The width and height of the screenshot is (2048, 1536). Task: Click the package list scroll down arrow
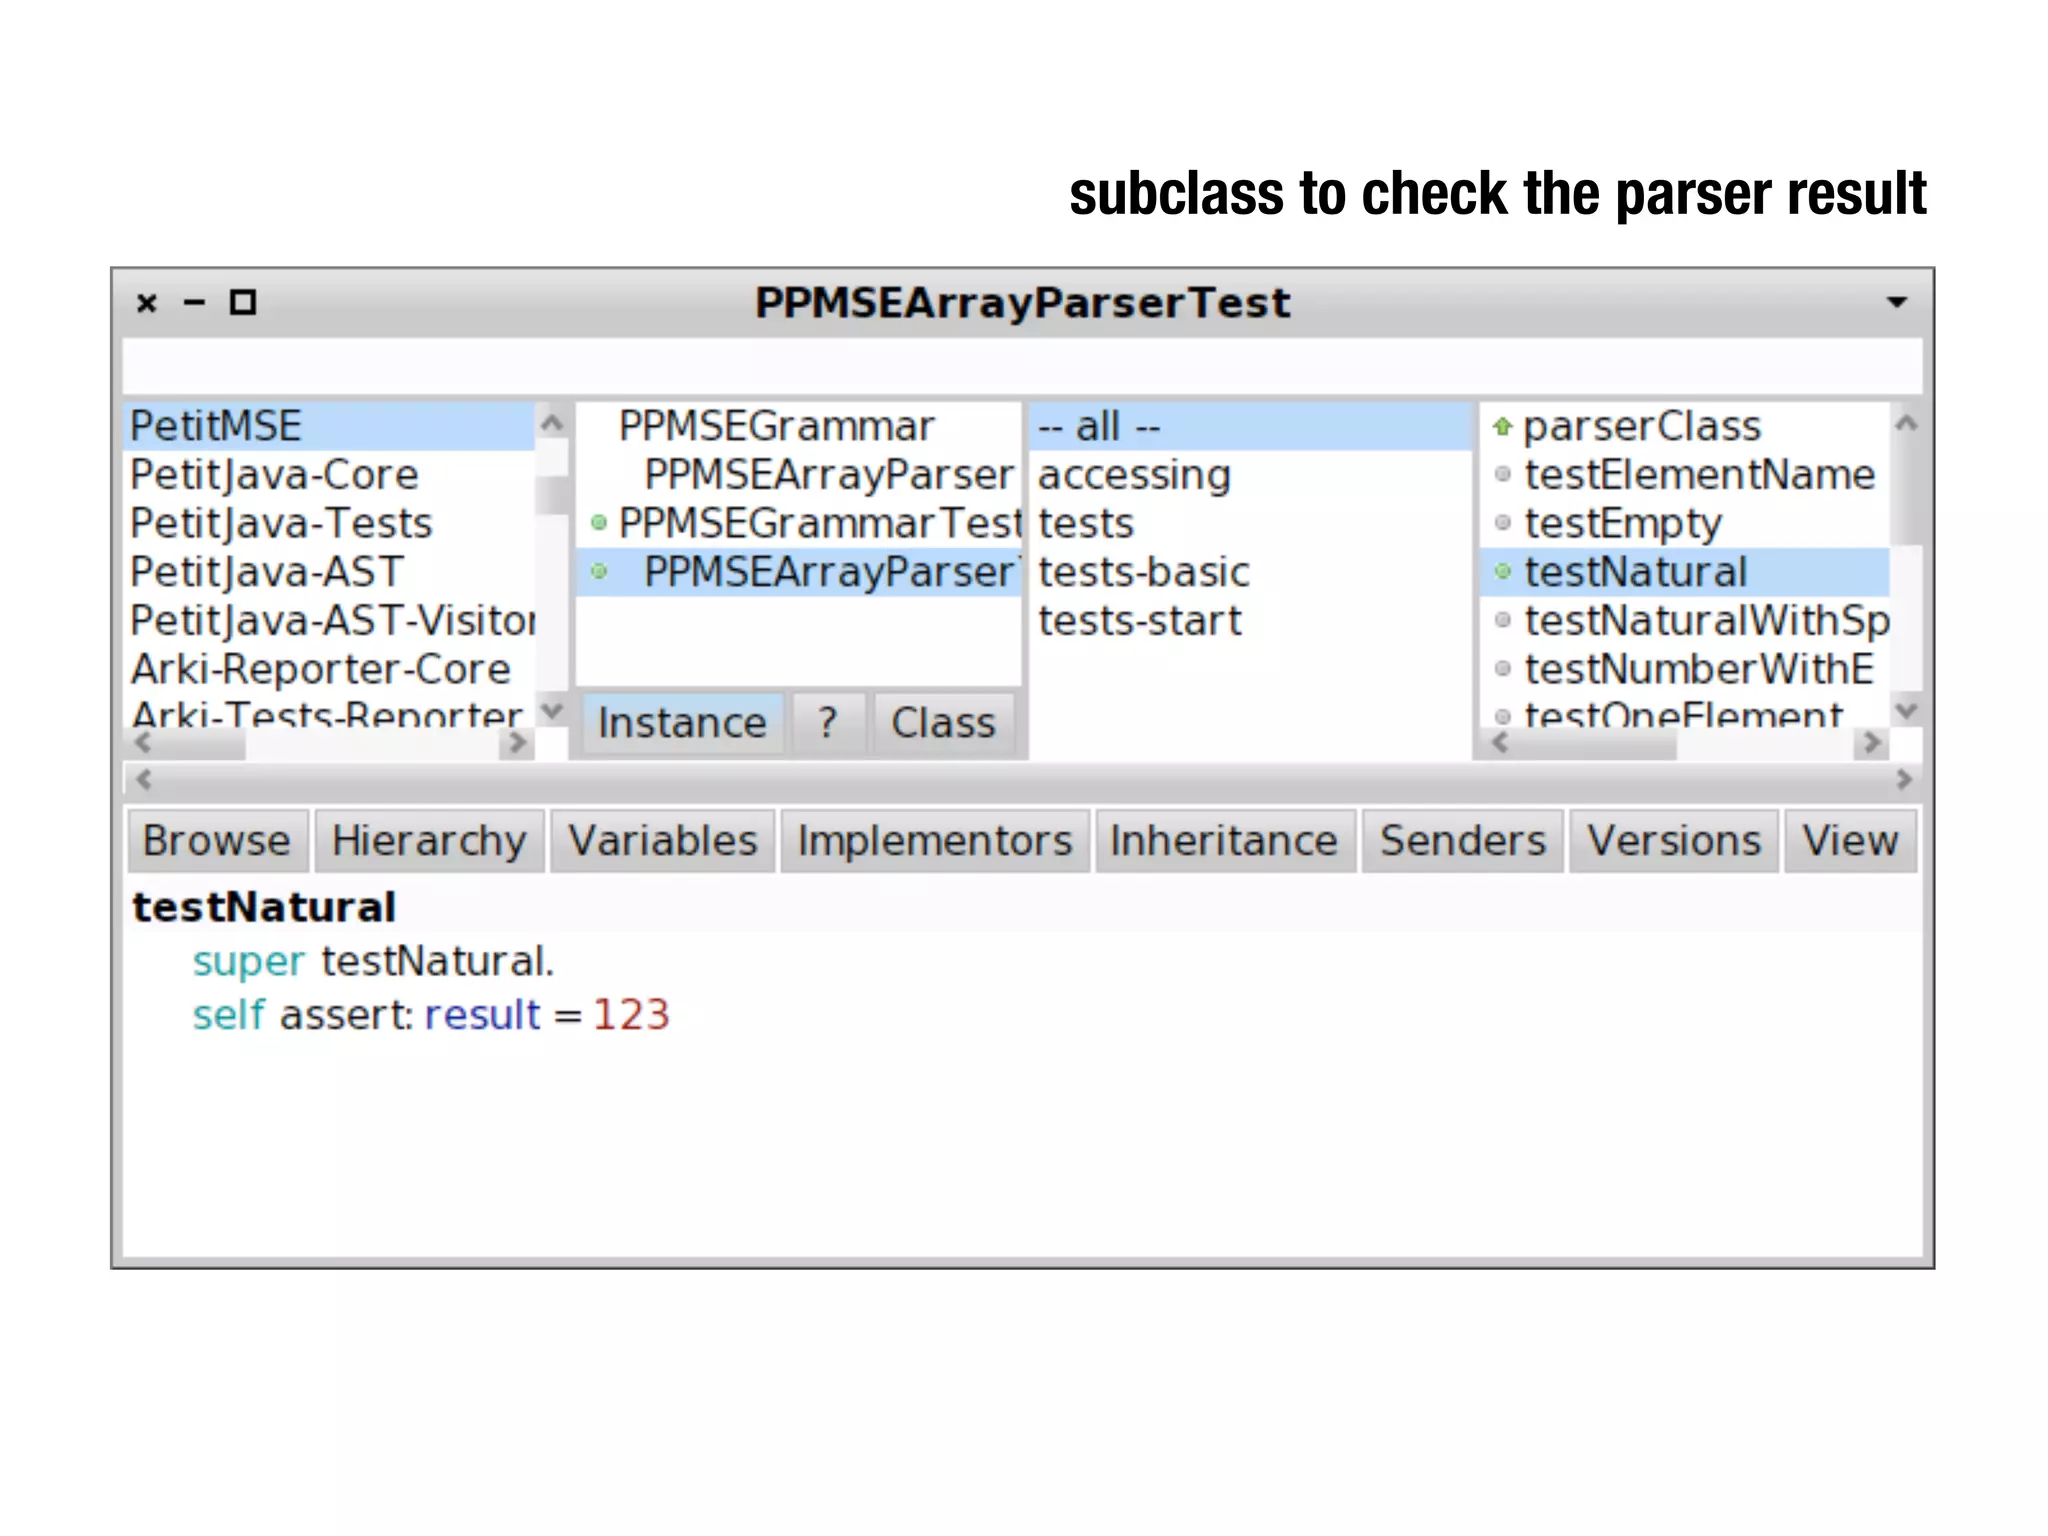[551, 711]
